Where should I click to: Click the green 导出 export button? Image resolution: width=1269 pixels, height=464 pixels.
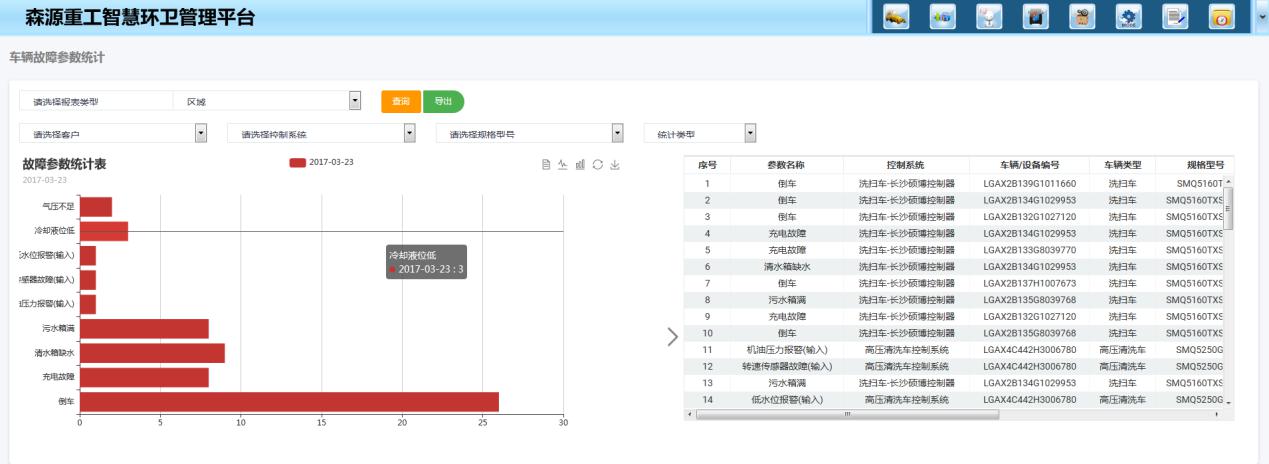[443, 101]
